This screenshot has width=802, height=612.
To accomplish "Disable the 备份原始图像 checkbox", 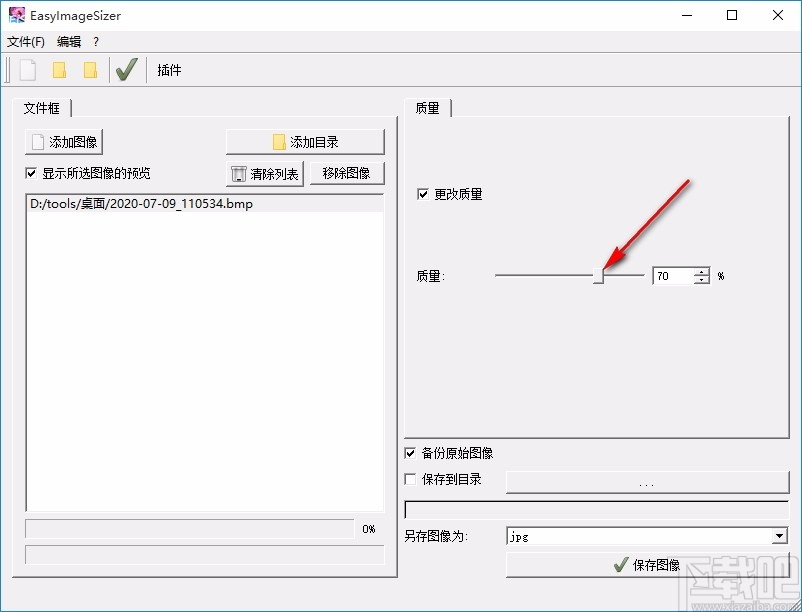I will point(409,453).
